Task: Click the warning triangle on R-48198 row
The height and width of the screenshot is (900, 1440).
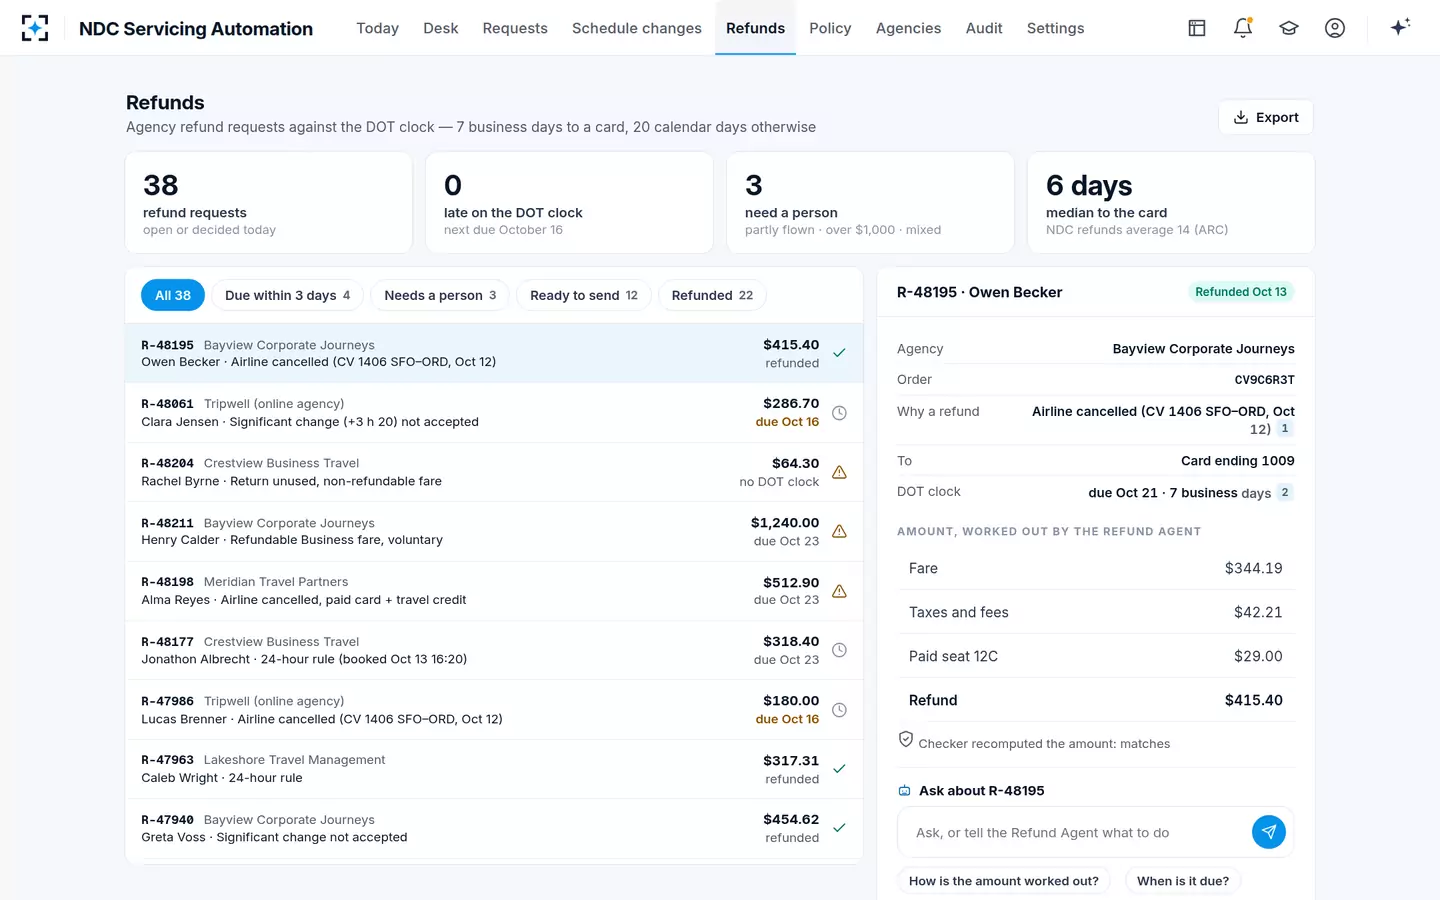Action: [840, 591]
